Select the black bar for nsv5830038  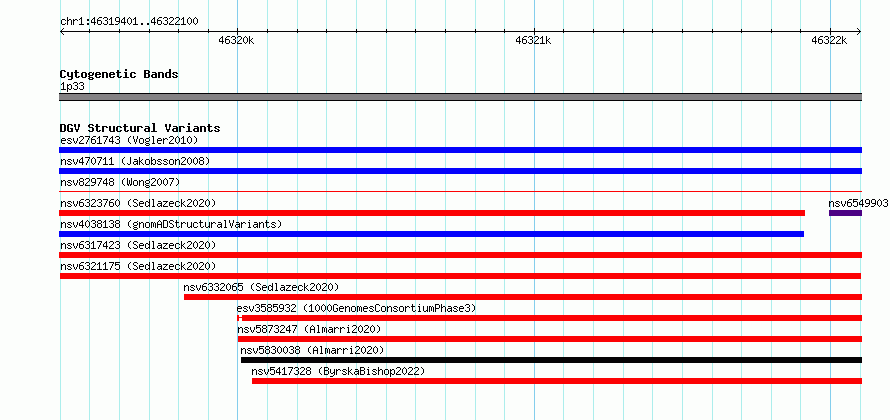(551, 360)
